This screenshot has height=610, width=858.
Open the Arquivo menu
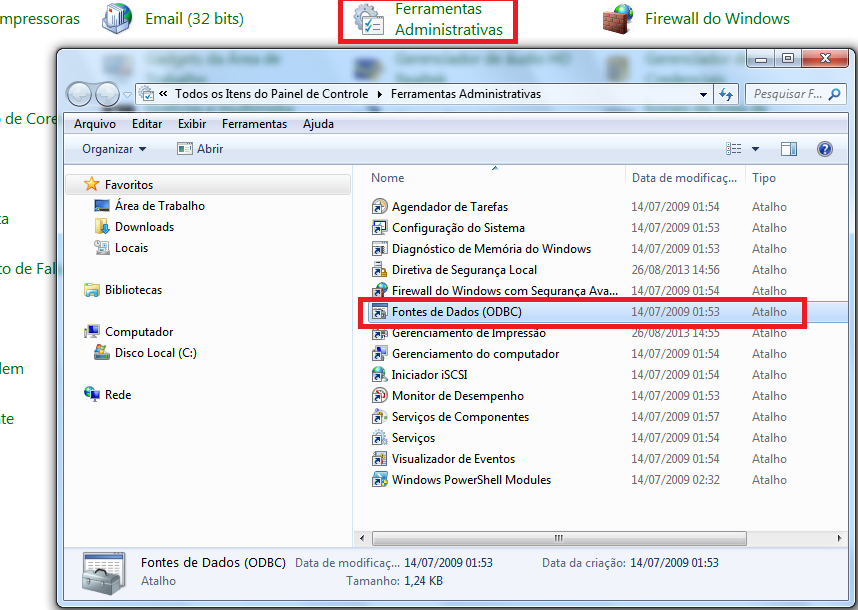(x=95, y=124)
